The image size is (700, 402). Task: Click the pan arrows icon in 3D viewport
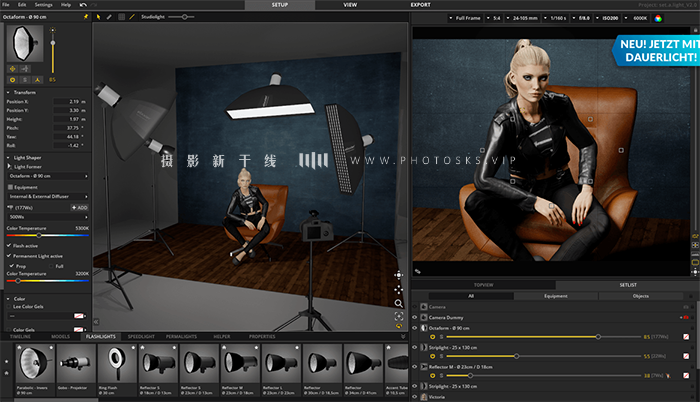(x=399, y=290)
